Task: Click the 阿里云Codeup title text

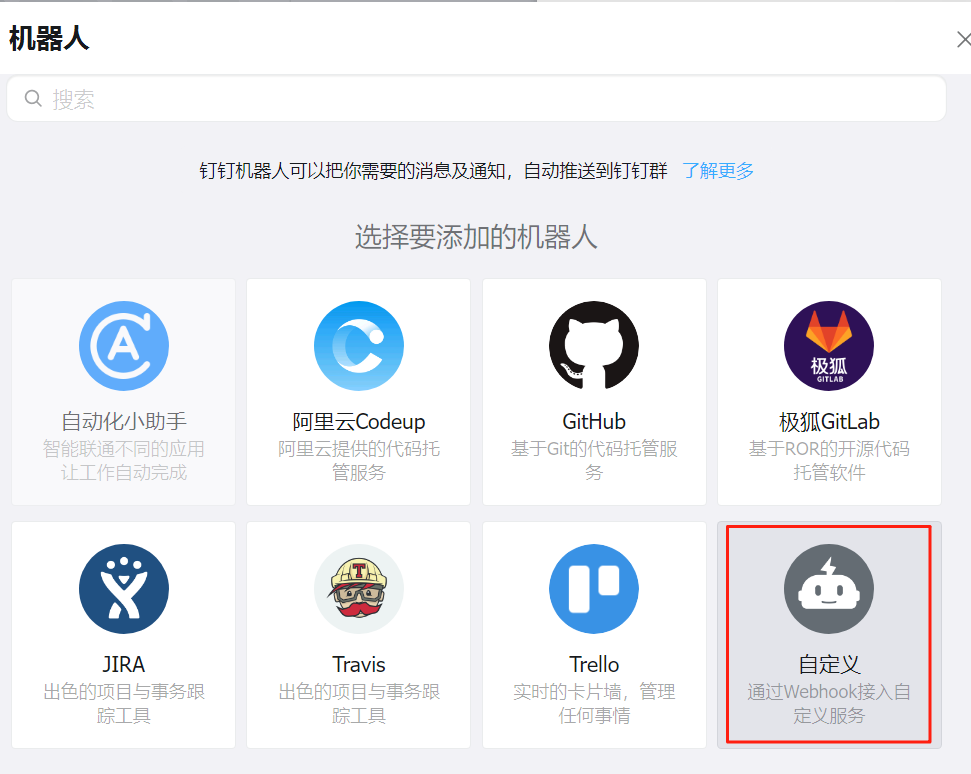Action: [359, 422]
